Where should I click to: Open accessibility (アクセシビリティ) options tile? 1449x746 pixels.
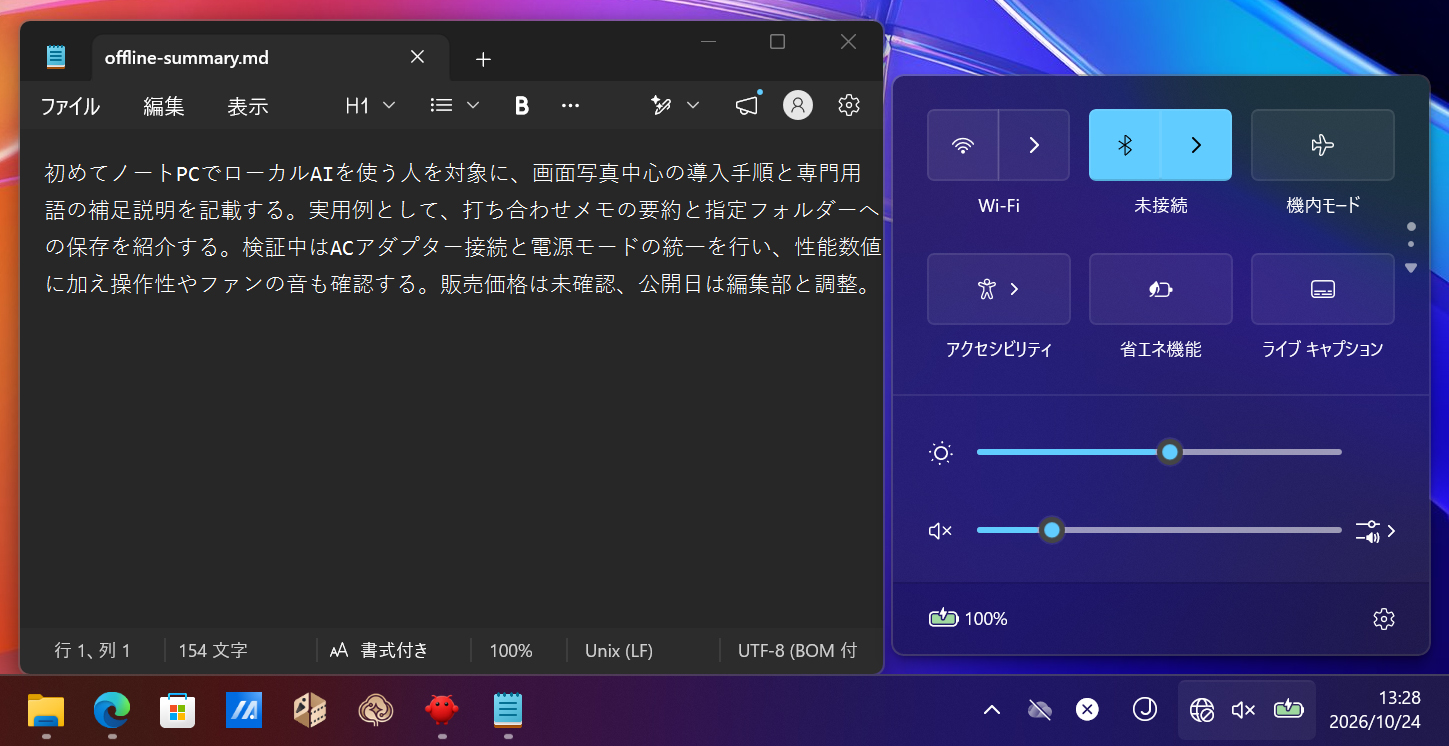pyautogui.click(x=999, y=289)
